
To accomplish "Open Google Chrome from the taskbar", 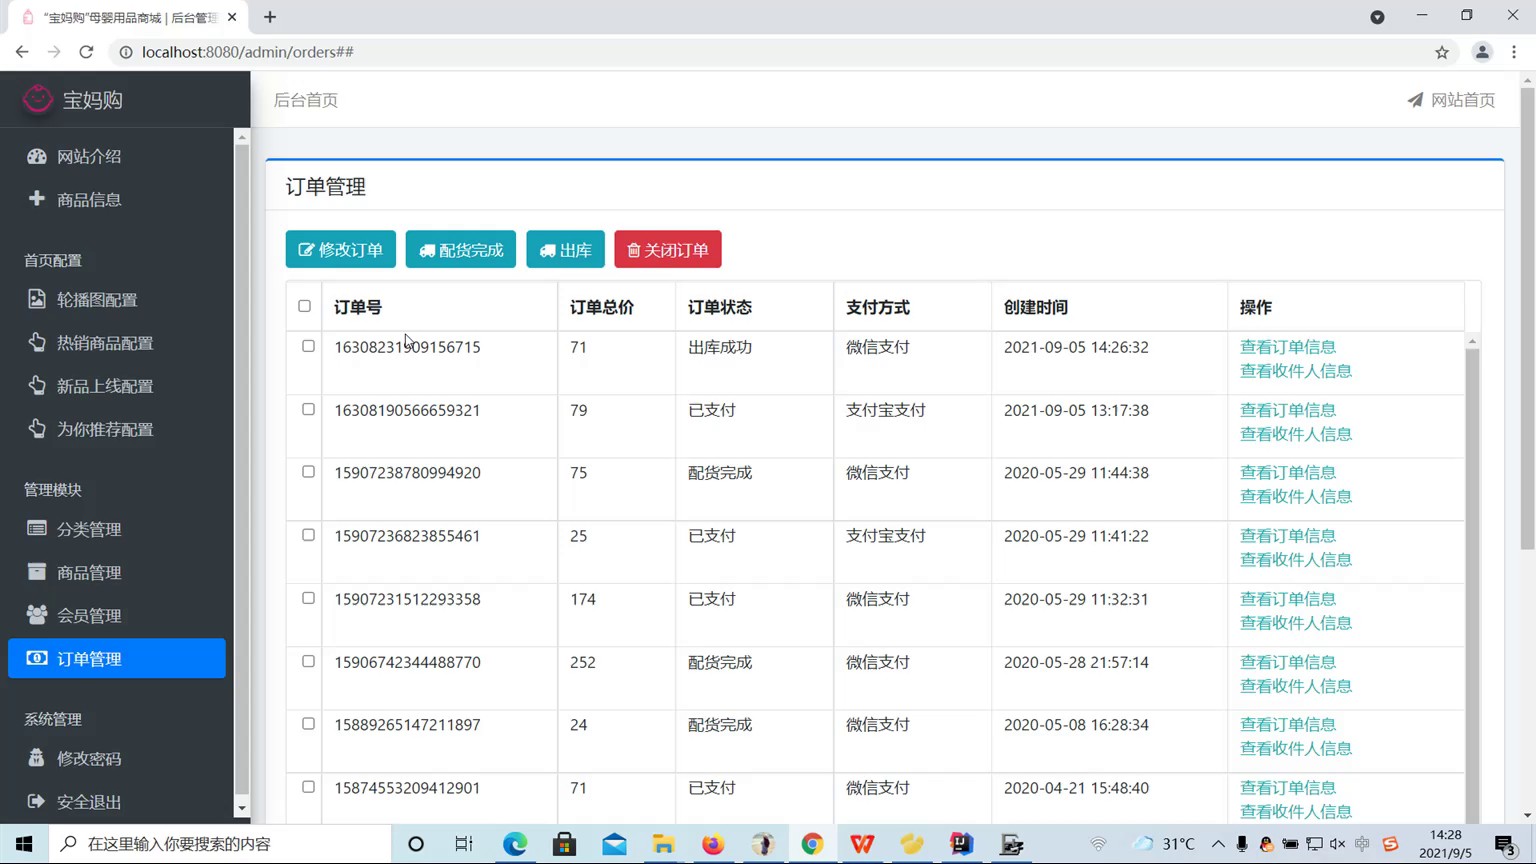I will 812,844.
